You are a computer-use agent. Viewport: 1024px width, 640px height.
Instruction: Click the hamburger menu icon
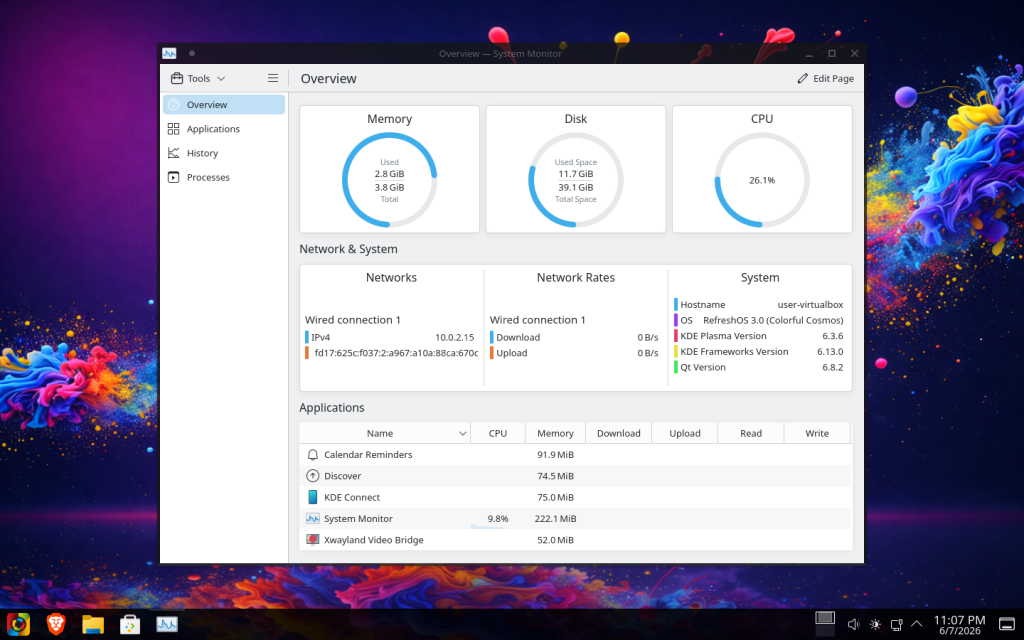click(x=273, y=78)
